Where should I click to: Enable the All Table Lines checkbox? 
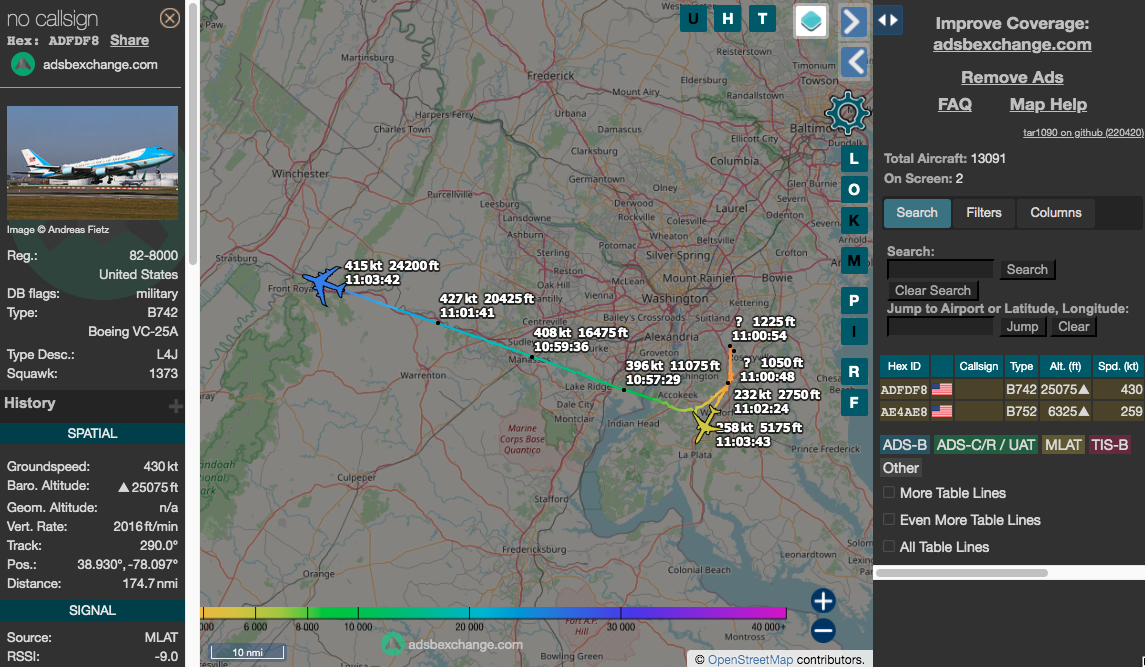(889, 546)
